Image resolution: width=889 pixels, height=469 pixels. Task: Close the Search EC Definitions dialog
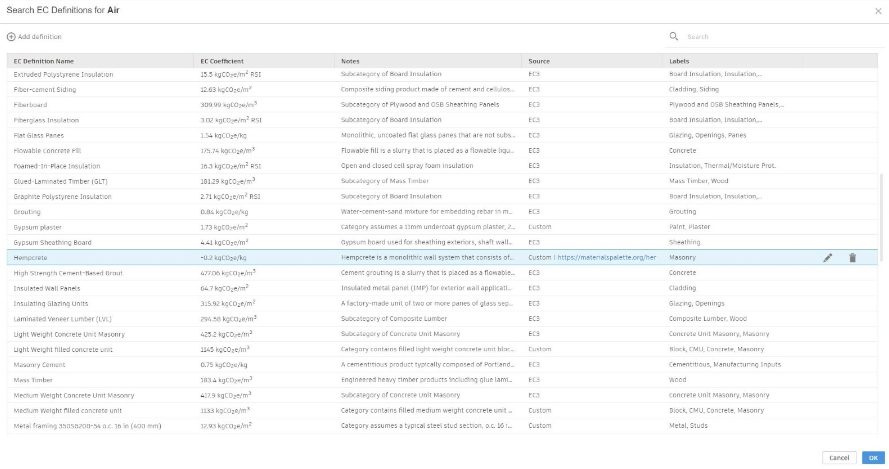pos(877,11)
